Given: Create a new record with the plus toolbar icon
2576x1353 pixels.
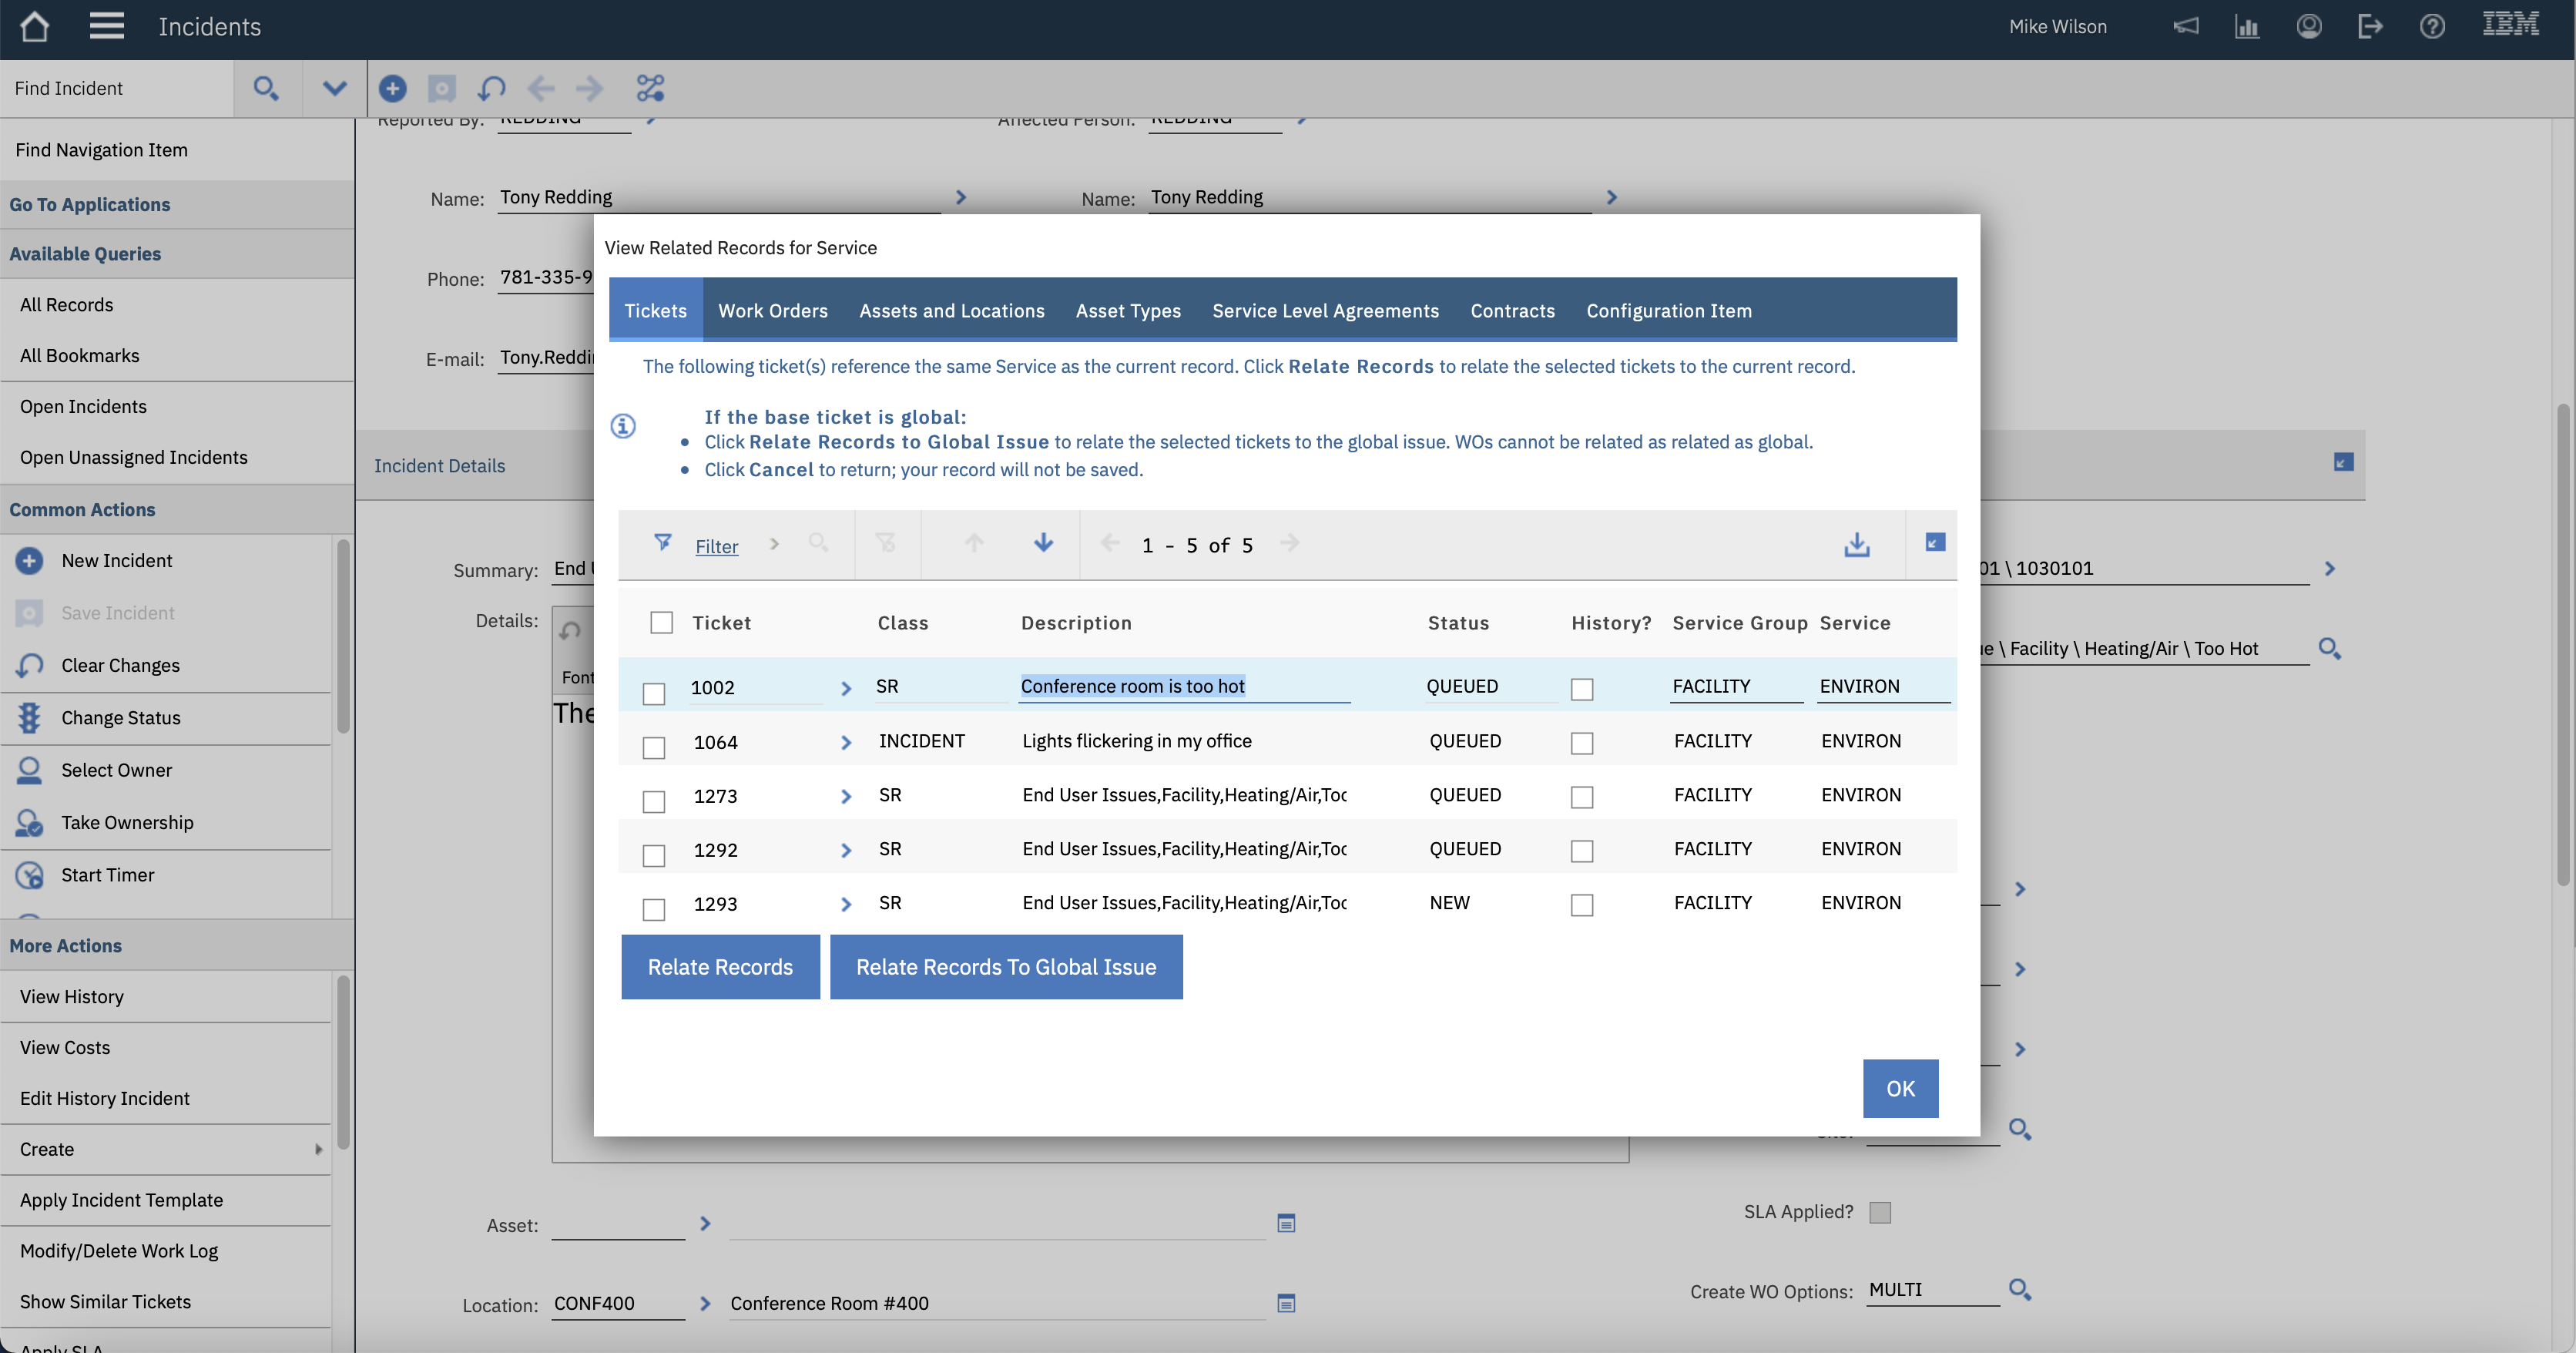Looking at the screenshot, I should (392, 88).
